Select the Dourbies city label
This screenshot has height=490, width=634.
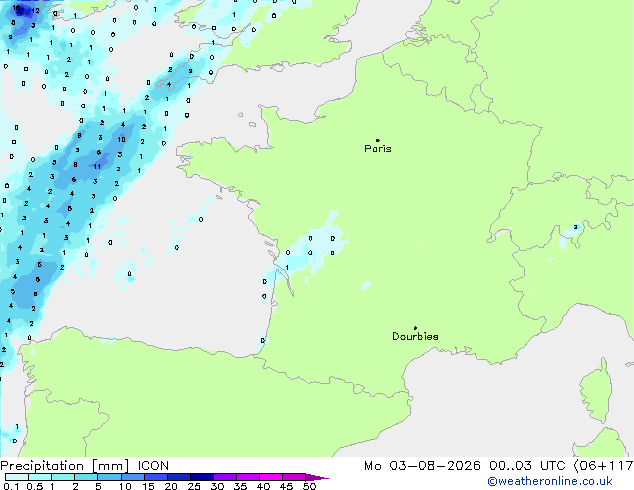point(415,336)
